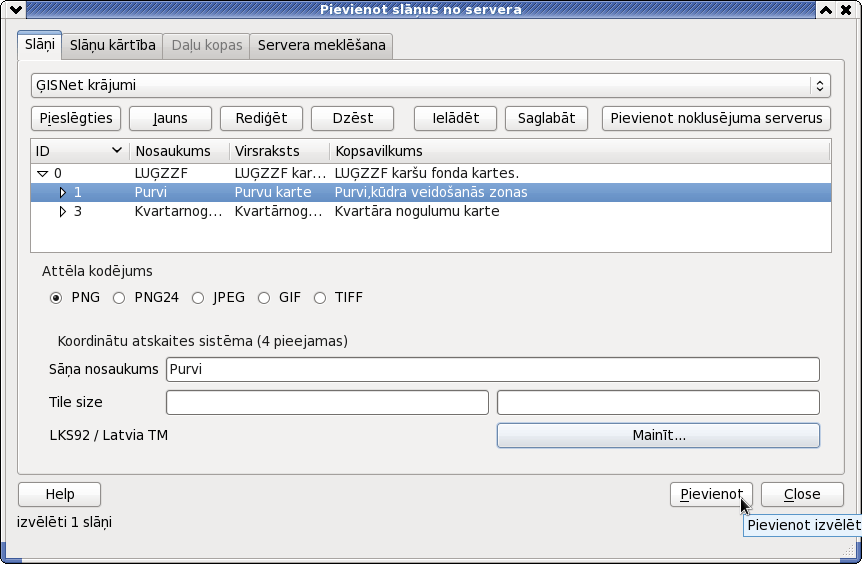Click the Nosaukums column header
The image size is (862, 564).
(x=180, y=151)
